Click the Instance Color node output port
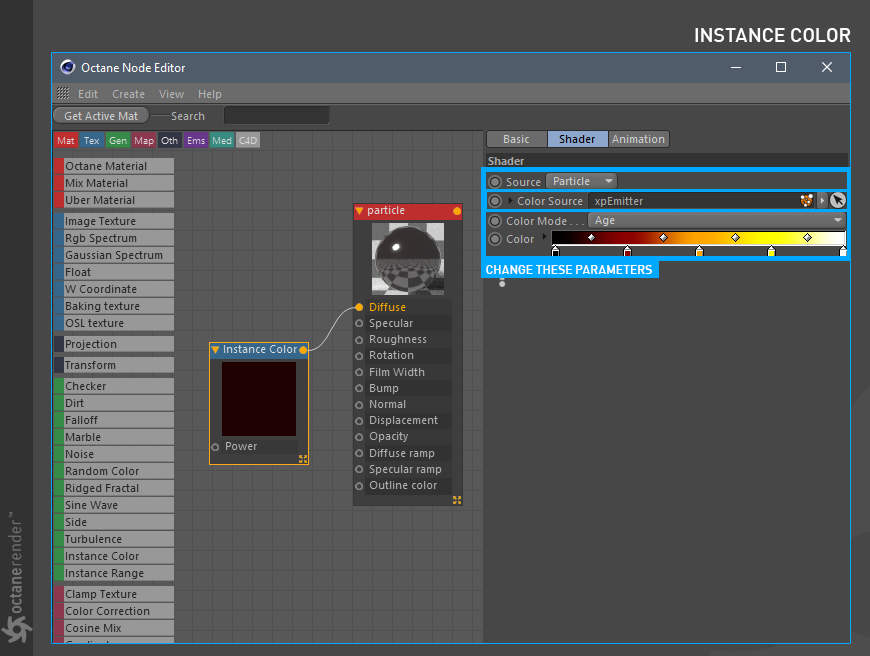 pos(303,350)
